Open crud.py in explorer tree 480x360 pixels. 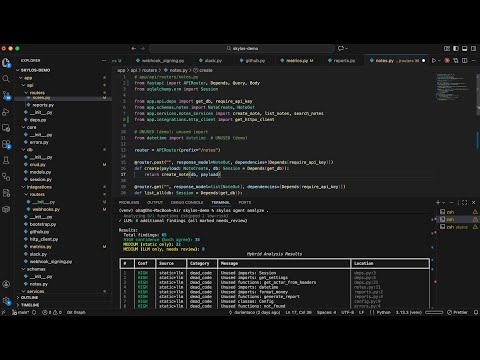38,165
